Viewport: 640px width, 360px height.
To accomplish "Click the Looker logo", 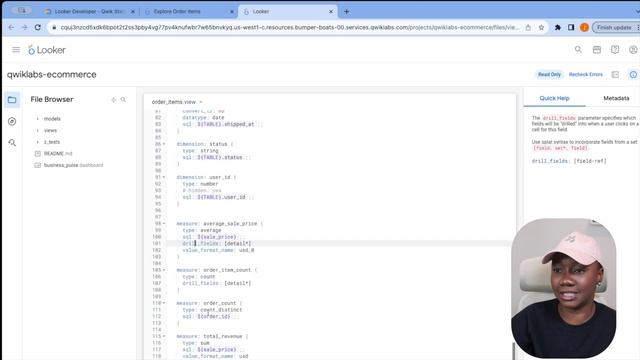I will click(47, 50).
